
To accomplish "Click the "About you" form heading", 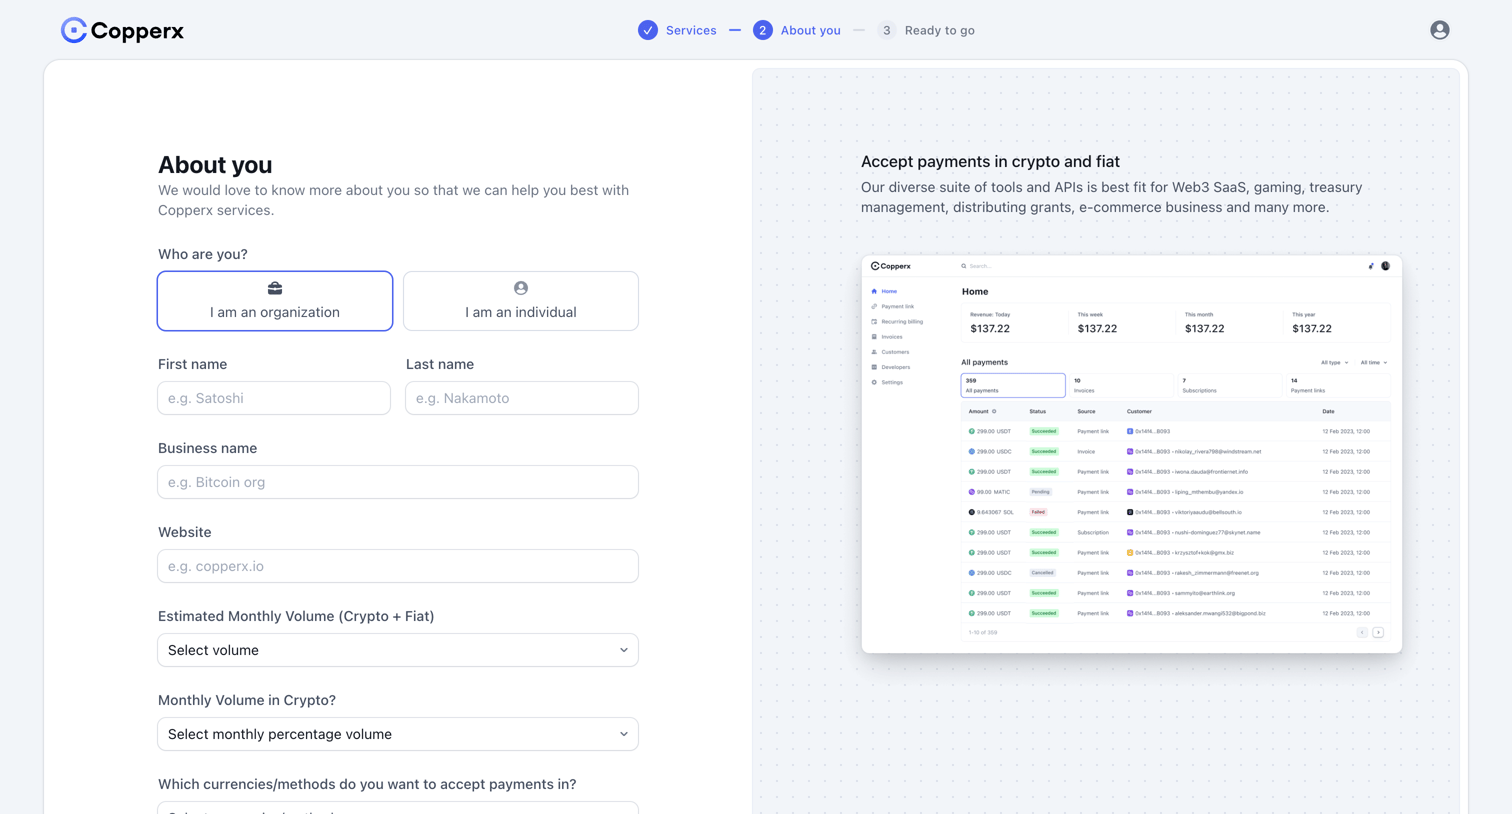I will [x=215, y=165].
